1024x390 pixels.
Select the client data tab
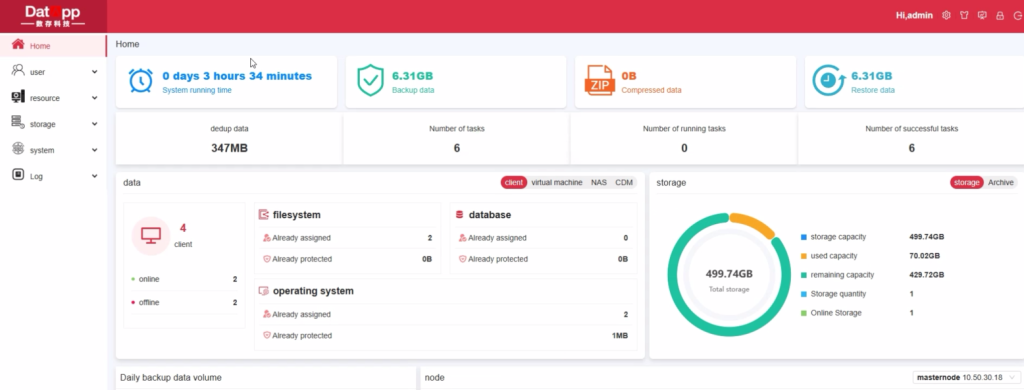514,182
